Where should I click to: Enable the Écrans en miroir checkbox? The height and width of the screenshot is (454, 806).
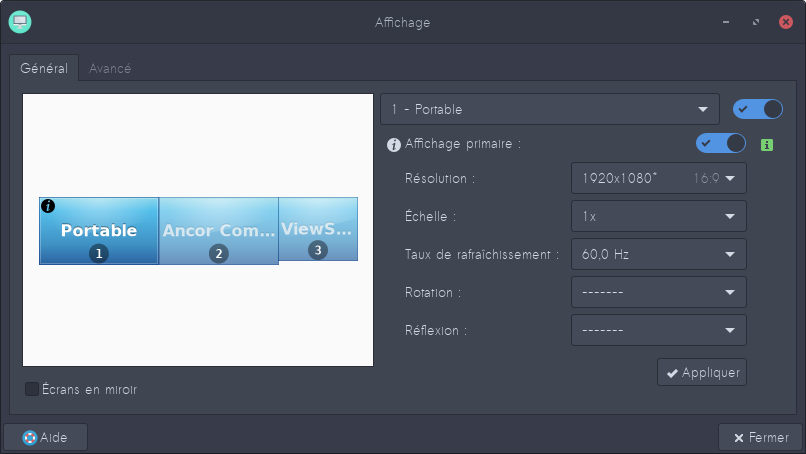pos(32,389)
